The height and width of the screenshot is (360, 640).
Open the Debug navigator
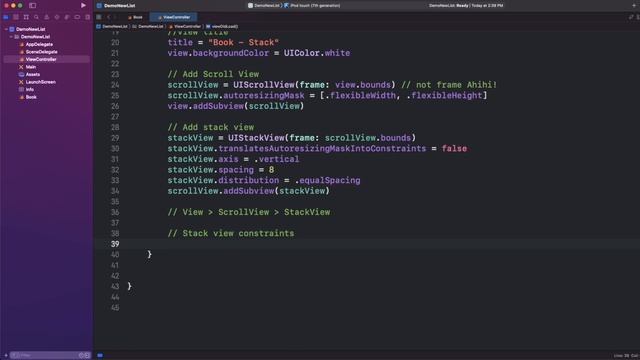(x=67, y=17)
